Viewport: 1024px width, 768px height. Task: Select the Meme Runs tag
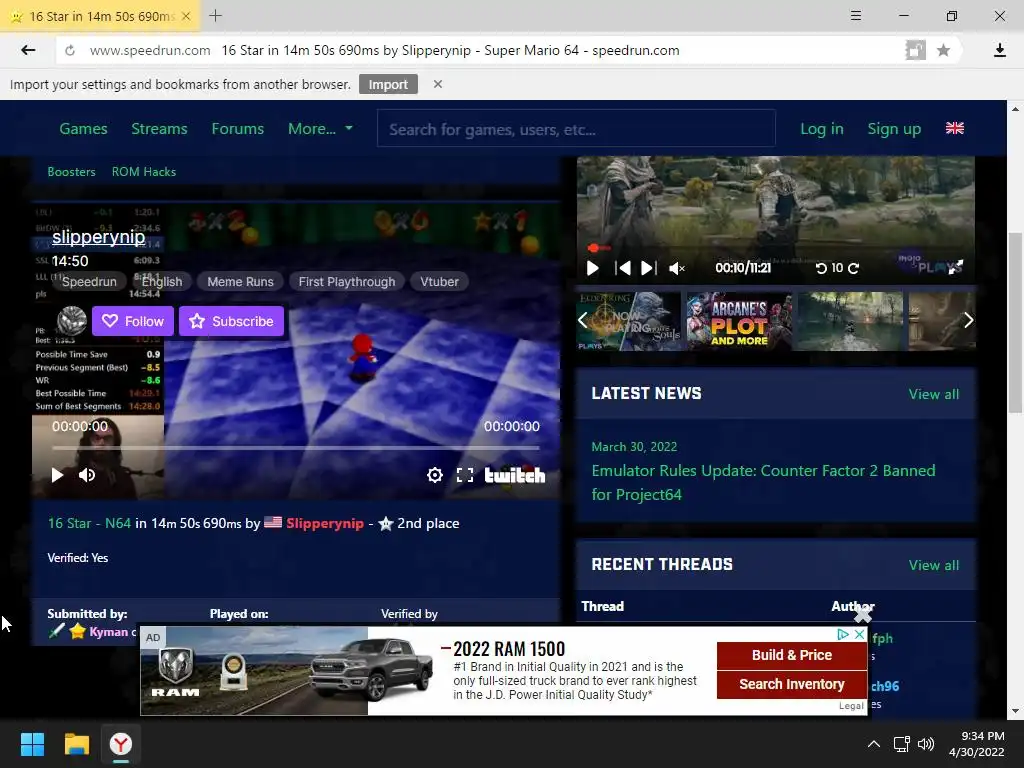pos(240,281)
